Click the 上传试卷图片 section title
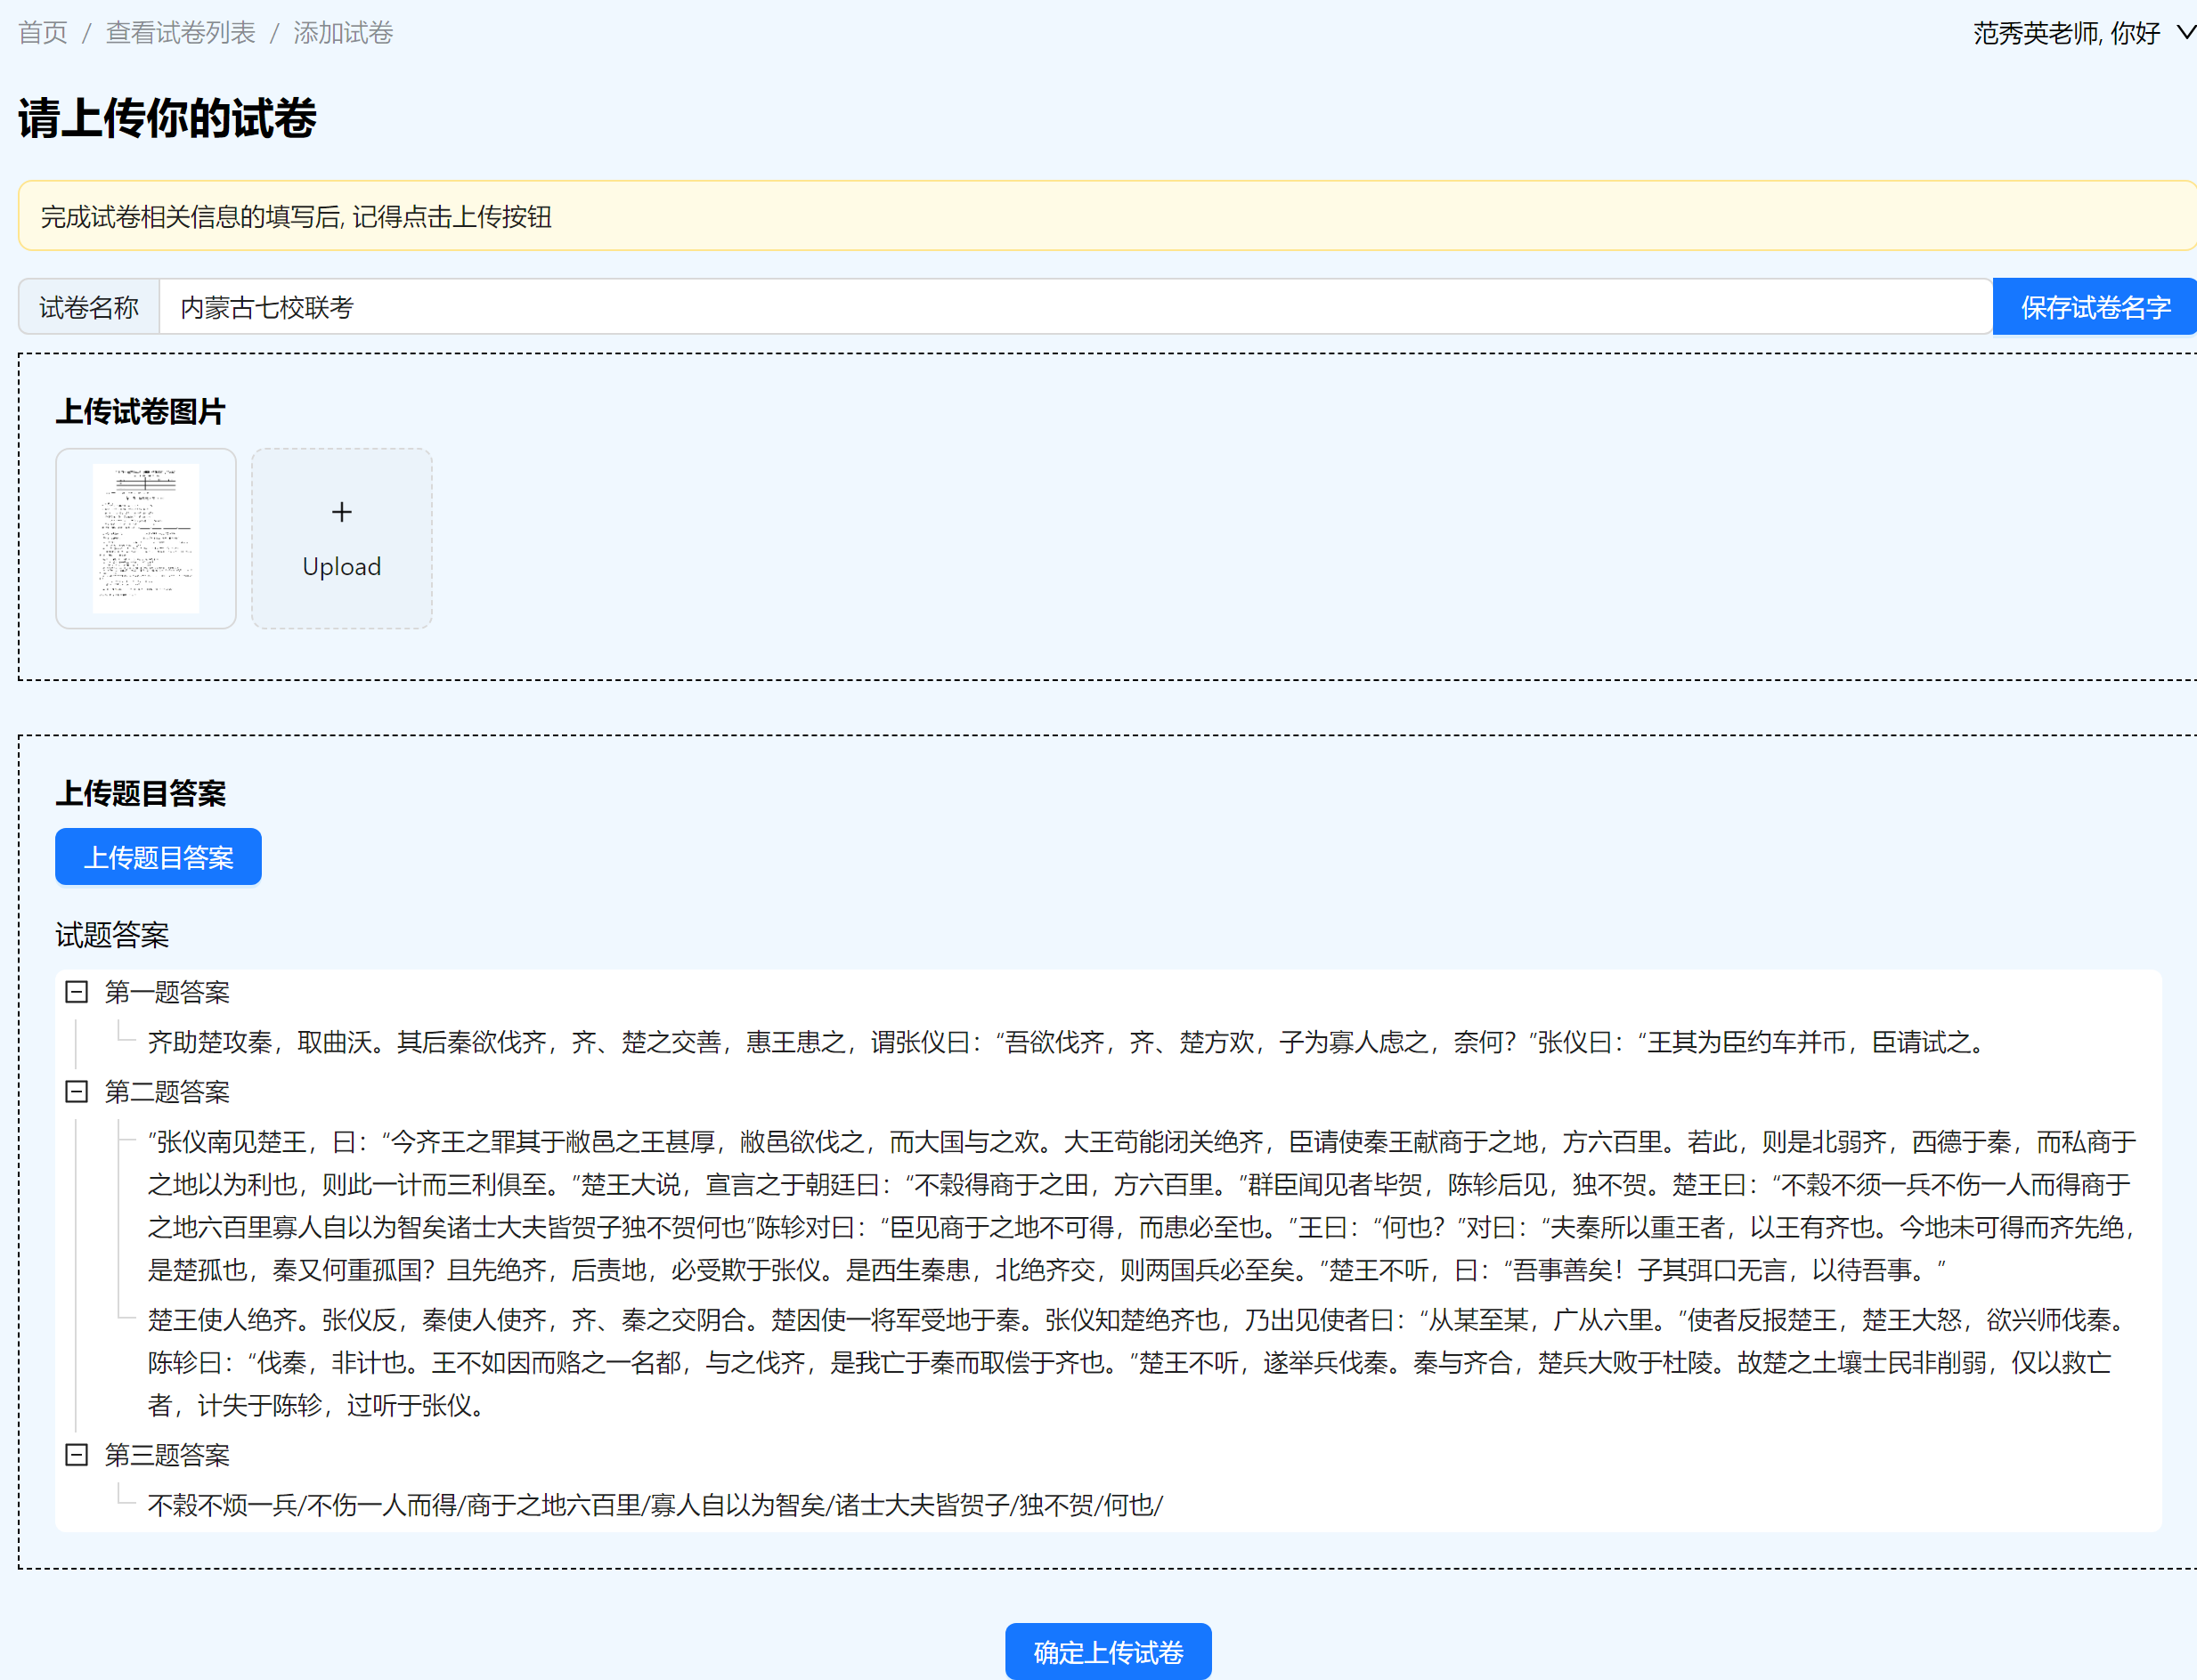Screen dimensions: 2197x1680 [x=140, y=411]
